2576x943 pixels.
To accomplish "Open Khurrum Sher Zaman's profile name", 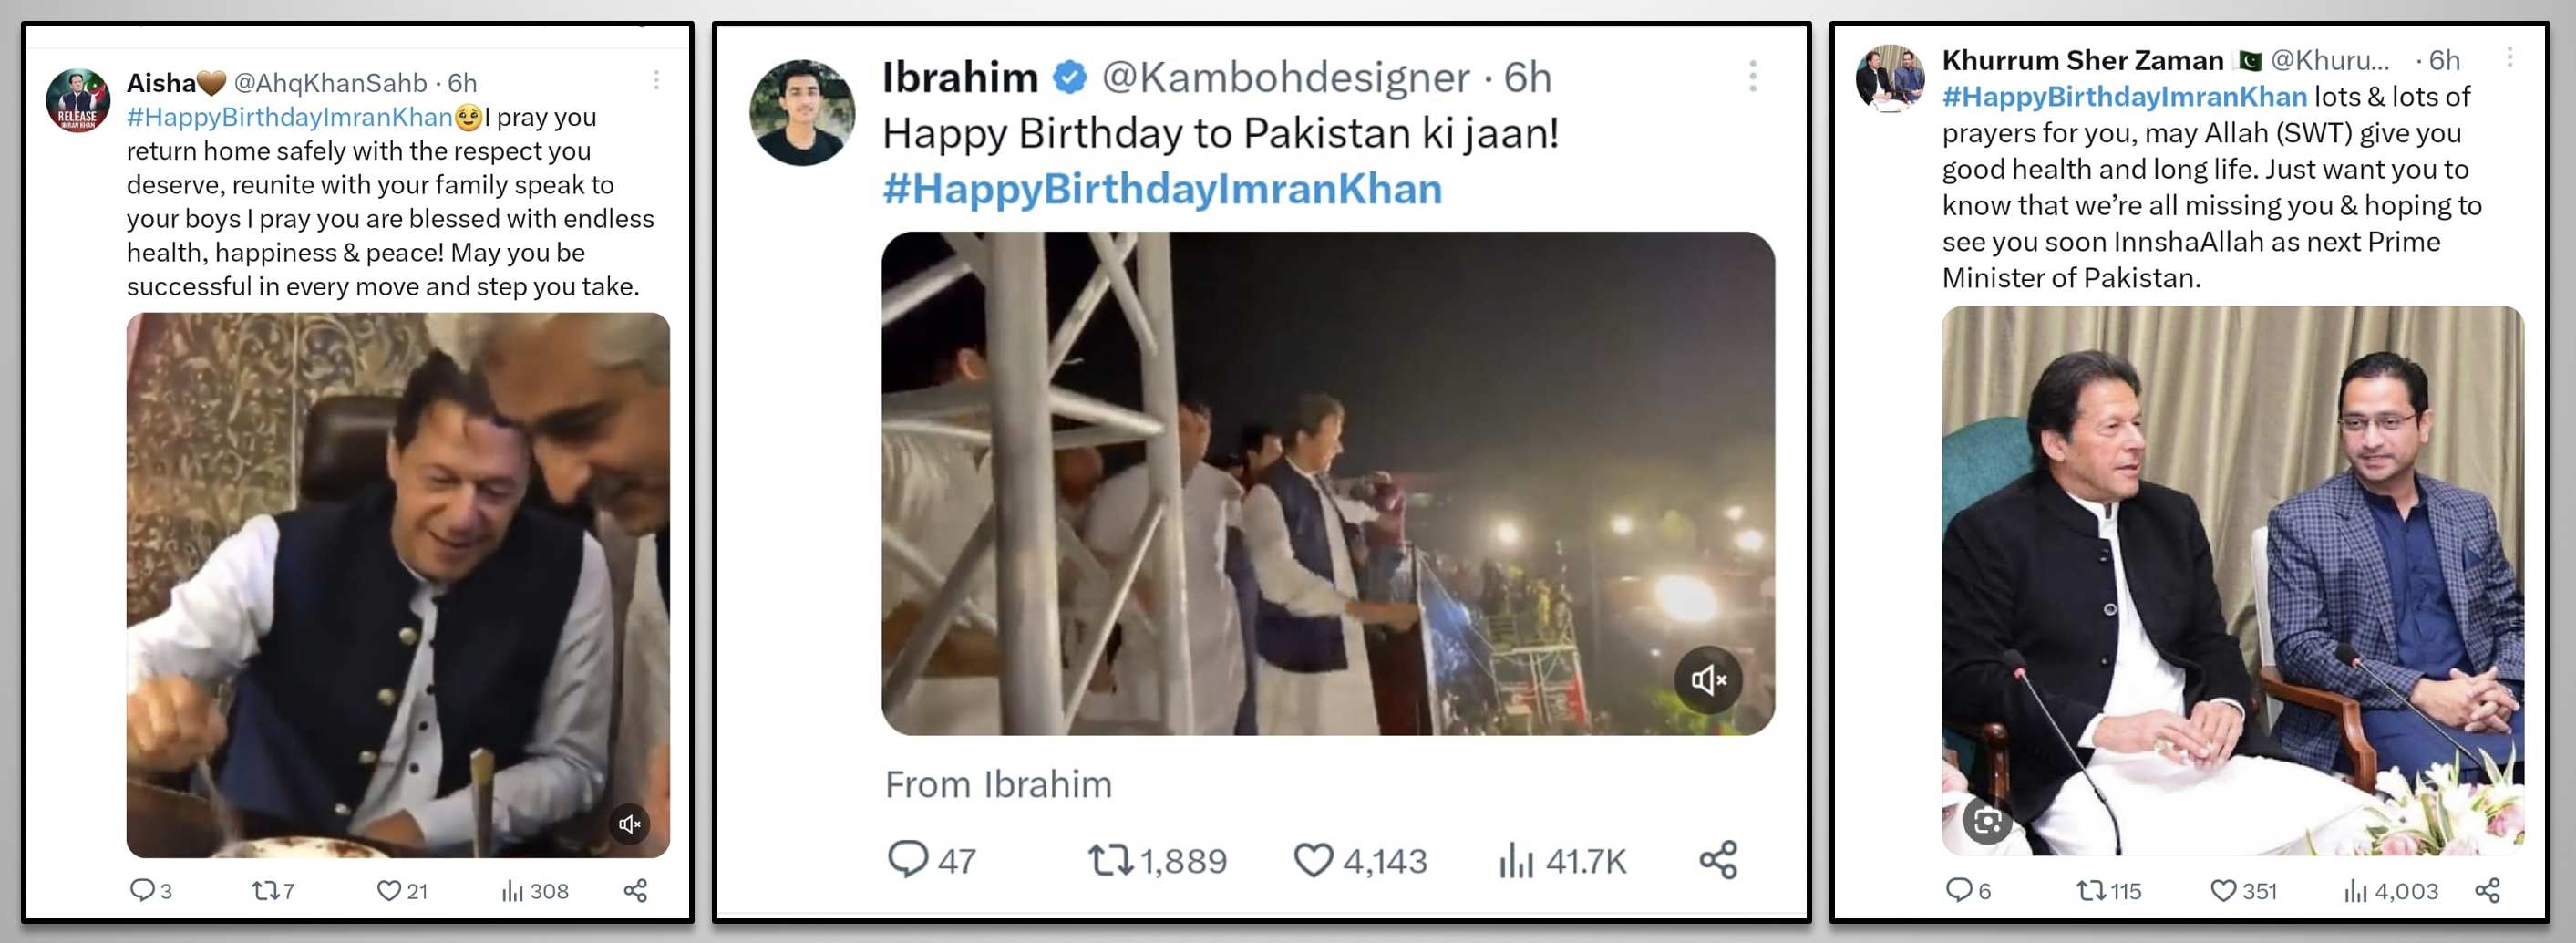I will click(2082, 60).
